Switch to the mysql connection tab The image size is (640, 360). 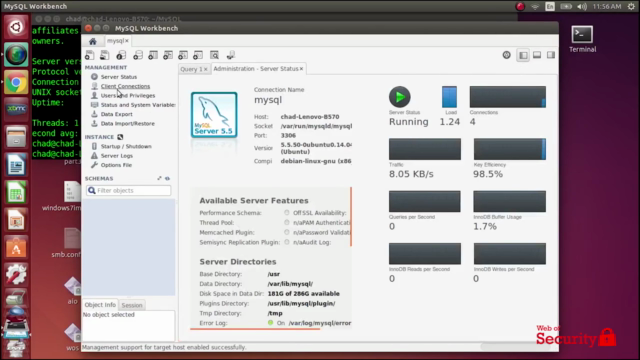pos(115,41)
